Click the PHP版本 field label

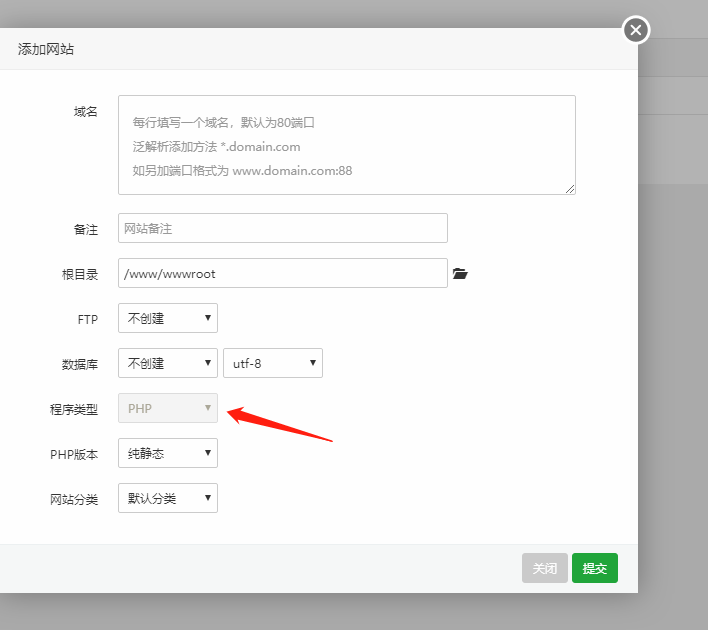coord(74,454)
